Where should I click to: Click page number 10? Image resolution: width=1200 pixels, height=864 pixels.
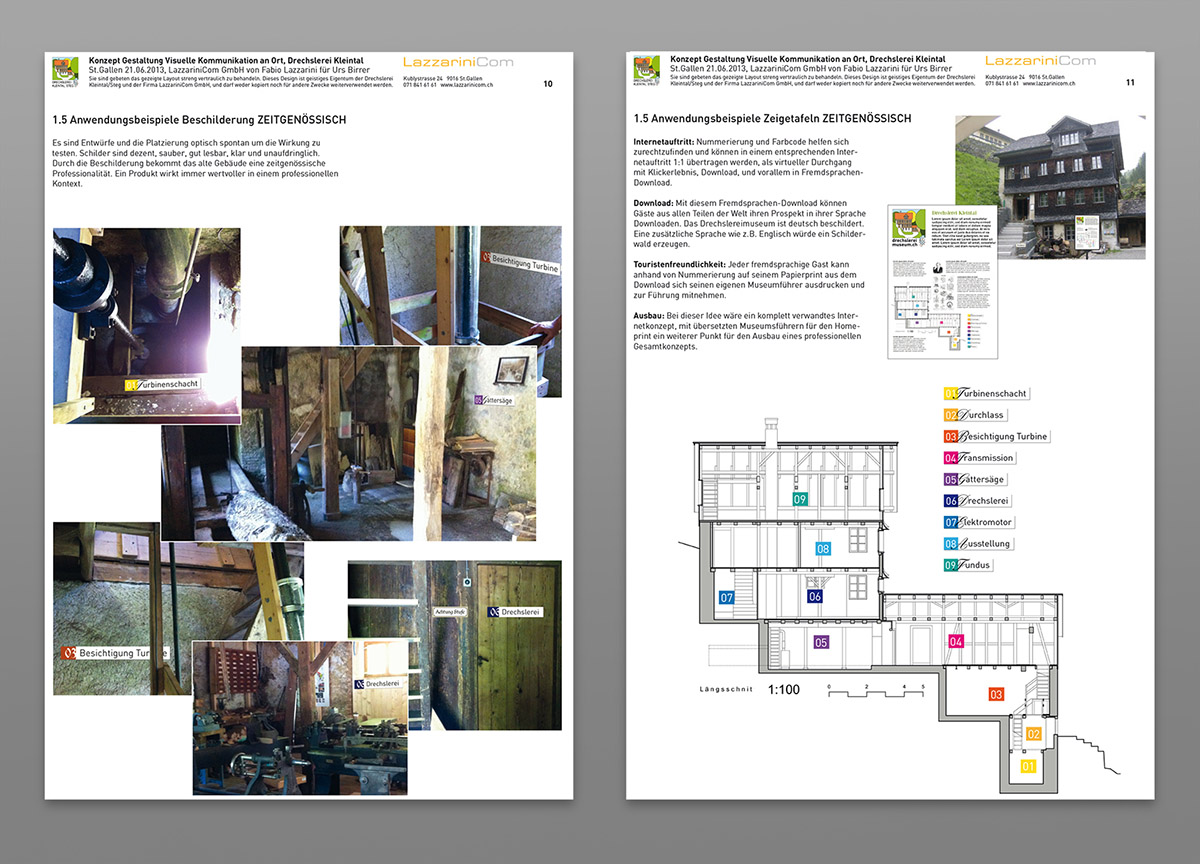pos(548,84)
